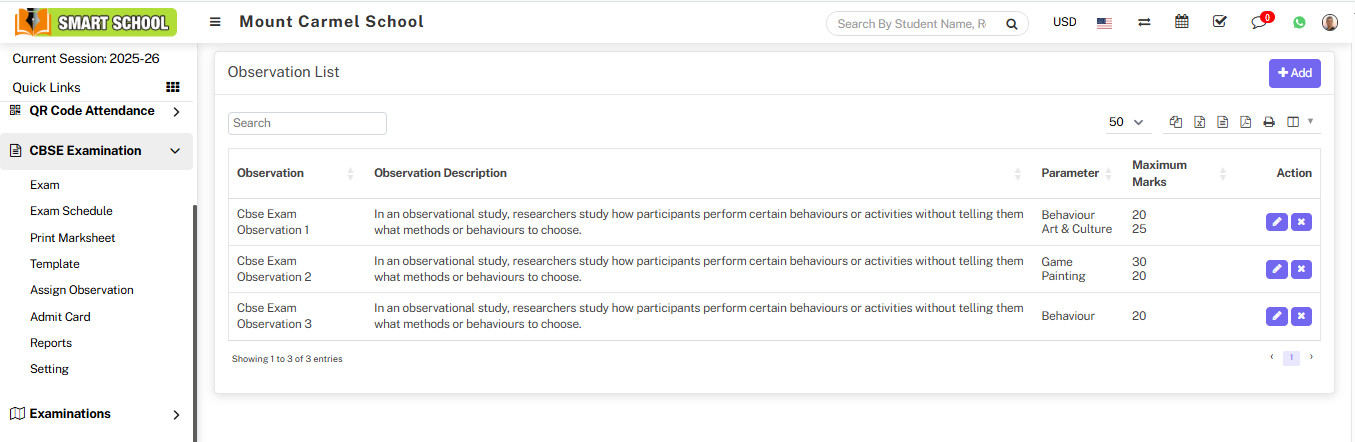Open chat messages with red badge

click(1259, 22)
